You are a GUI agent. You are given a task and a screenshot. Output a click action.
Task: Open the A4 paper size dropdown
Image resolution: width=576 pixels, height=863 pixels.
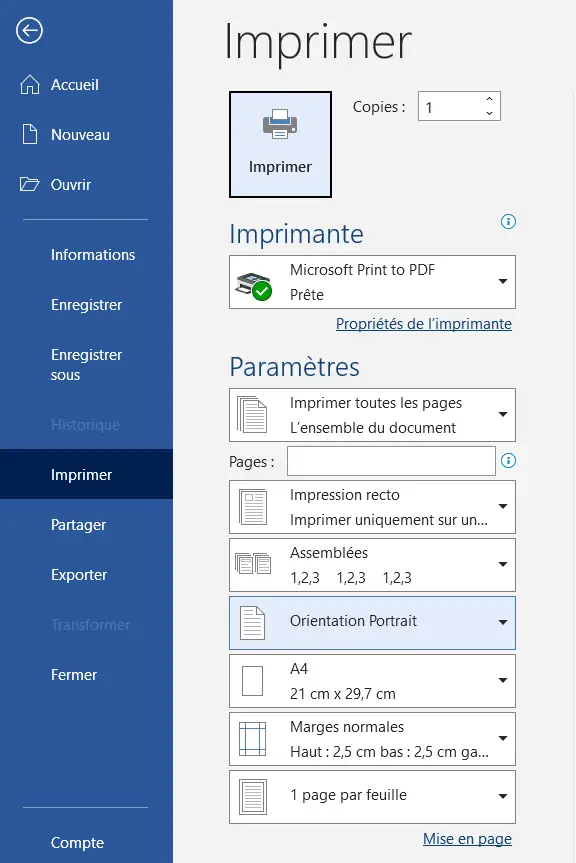click(x=372, y=681)
